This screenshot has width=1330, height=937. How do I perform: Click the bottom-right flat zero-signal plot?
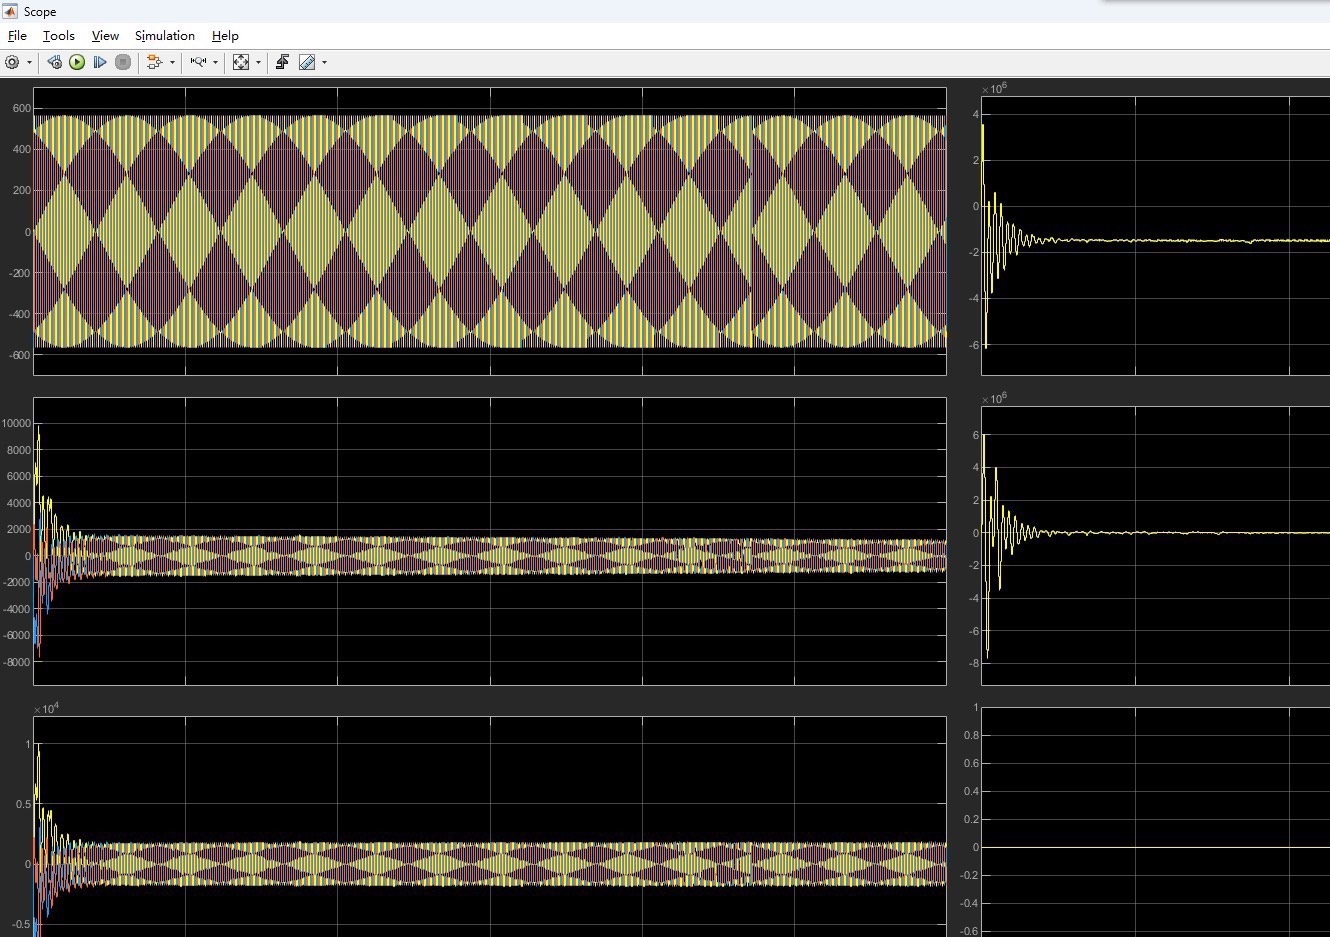tap(1156, 822)
